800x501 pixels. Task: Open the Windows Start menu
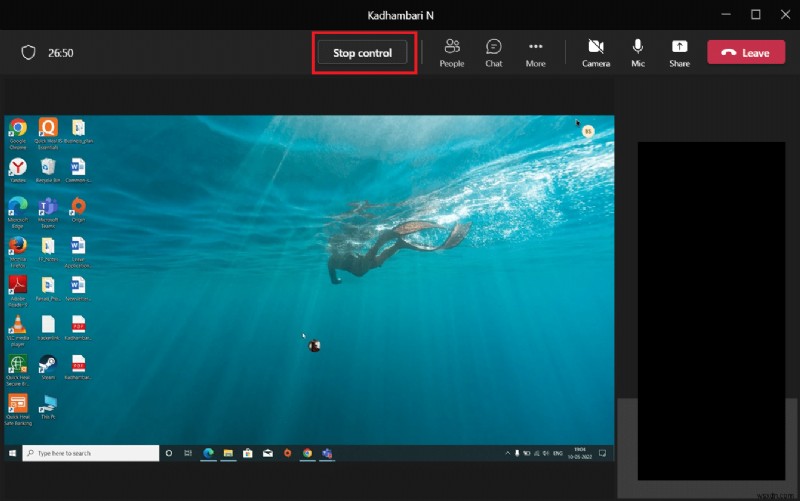12,453
